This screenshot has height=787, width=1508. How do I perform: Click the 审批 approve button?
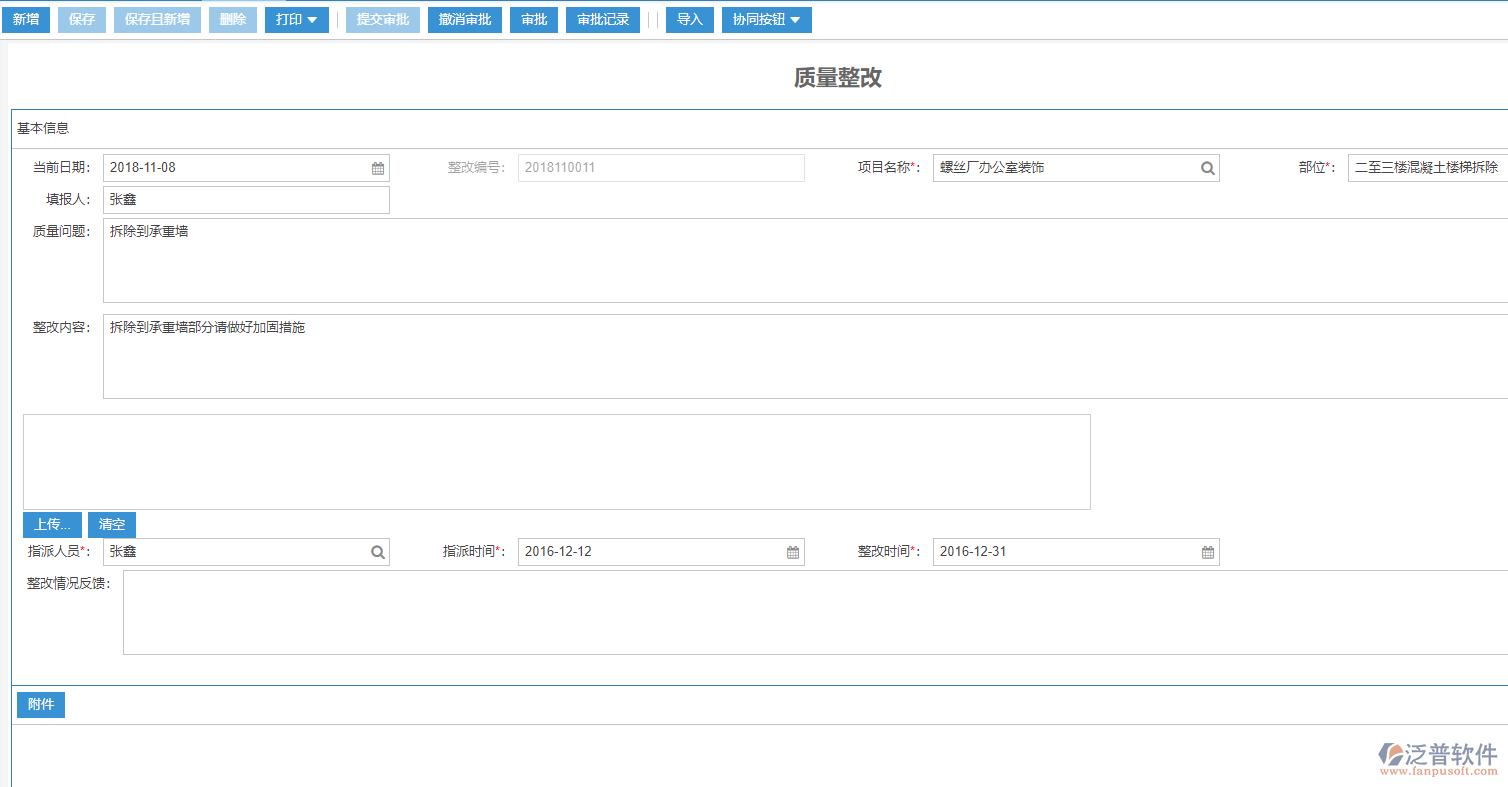click(533, 19)
